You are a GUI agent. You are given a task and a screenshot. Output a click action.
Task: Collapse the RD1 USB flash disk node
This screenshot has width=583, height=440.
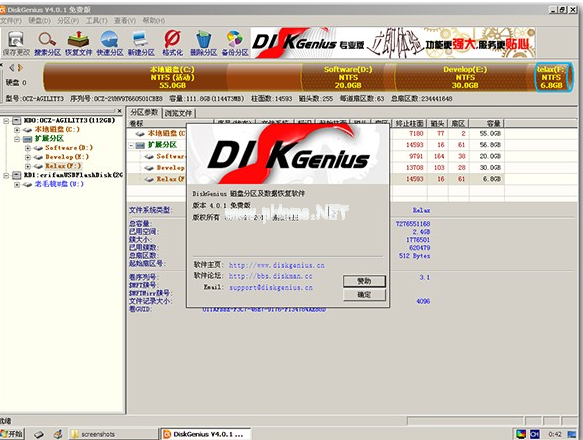click(6, 175)
